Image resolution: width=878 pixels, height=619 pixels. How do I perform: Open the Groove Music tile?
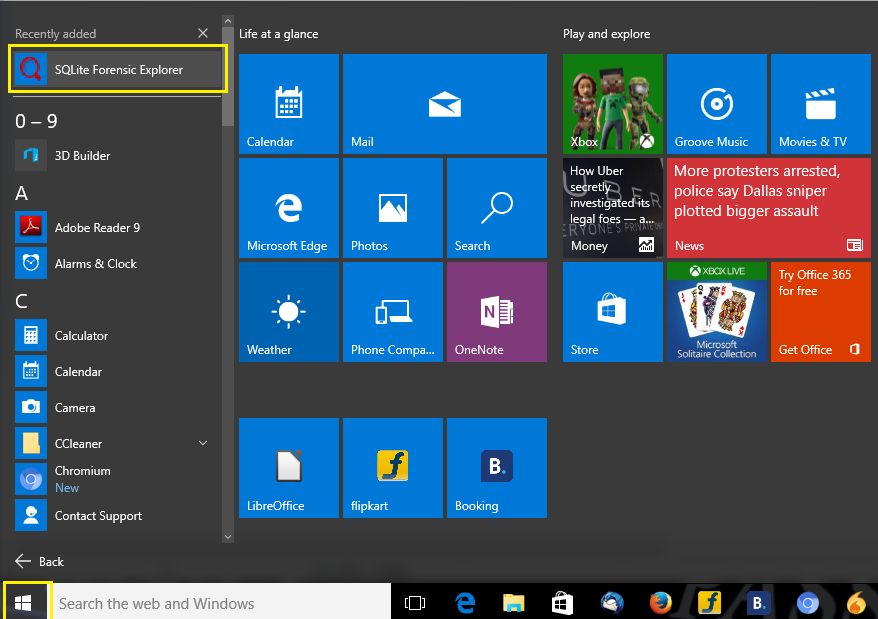pyautogui.click(x=717, y=104)
